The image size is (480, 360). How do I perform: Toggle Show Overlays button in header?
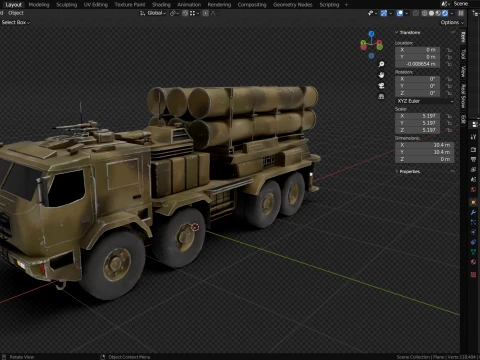(400, 13)
